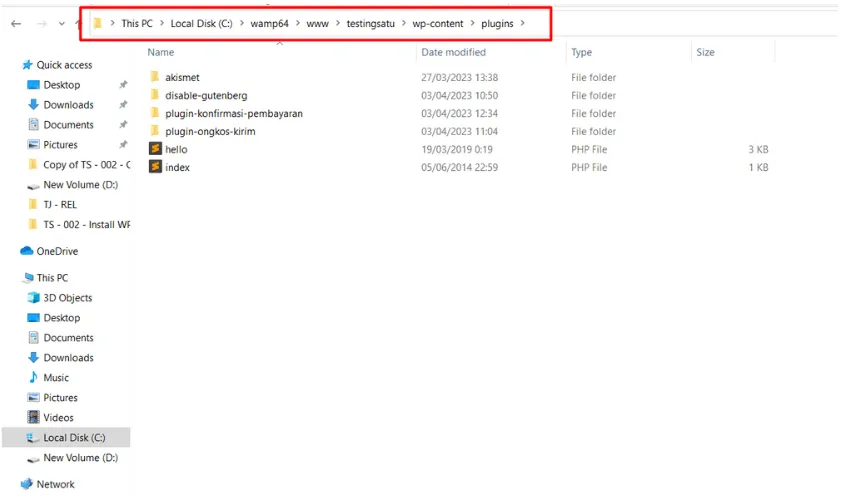Unpin Desktop using its pin icon
Screen dimensions: 841x497
pos(123,85)
